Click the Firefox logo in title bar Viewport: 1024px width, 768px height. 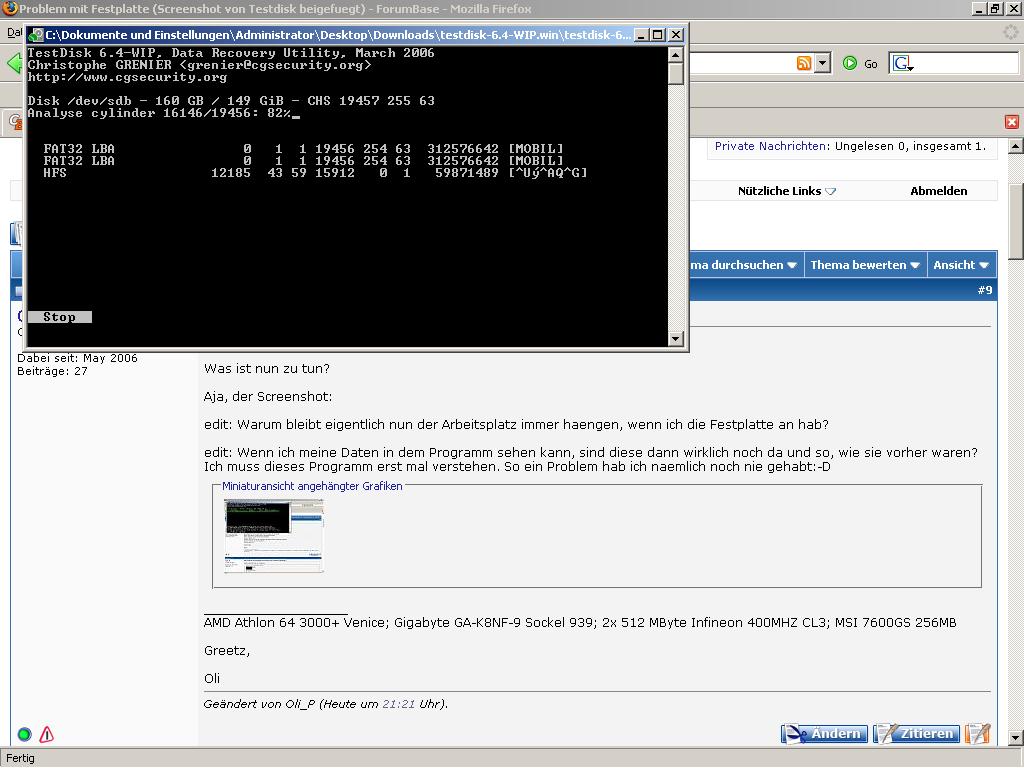(10, 8)
